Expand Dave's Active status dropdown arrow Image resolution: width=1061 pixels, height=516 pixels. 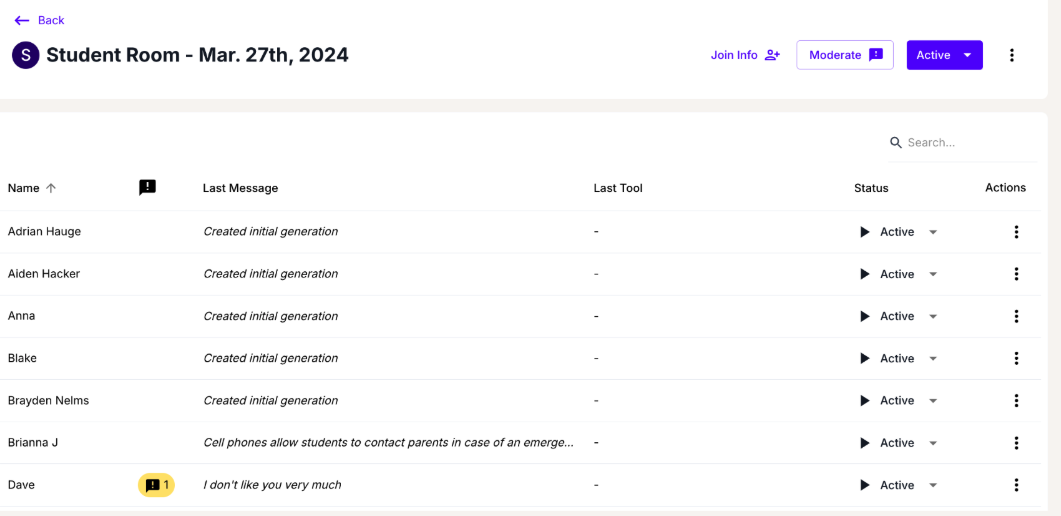(x=933, y=485)
